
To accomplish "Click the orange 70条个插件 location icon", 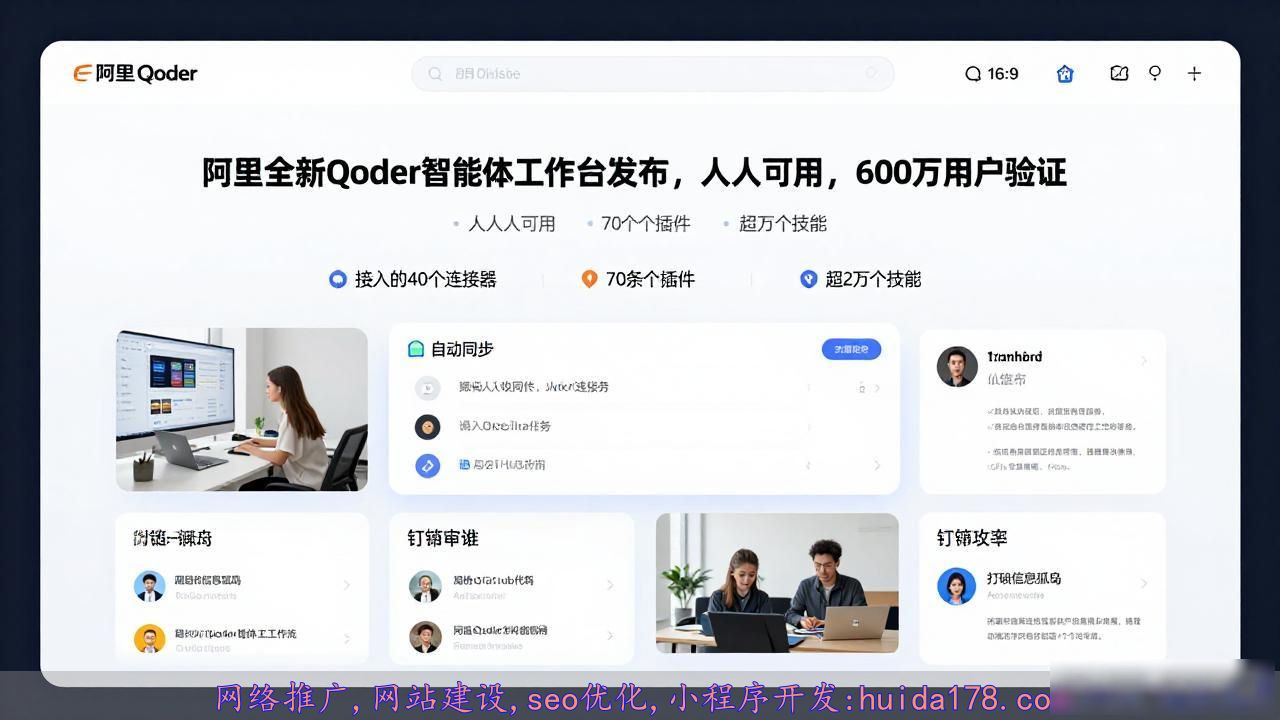I will [x=589, y=279].
